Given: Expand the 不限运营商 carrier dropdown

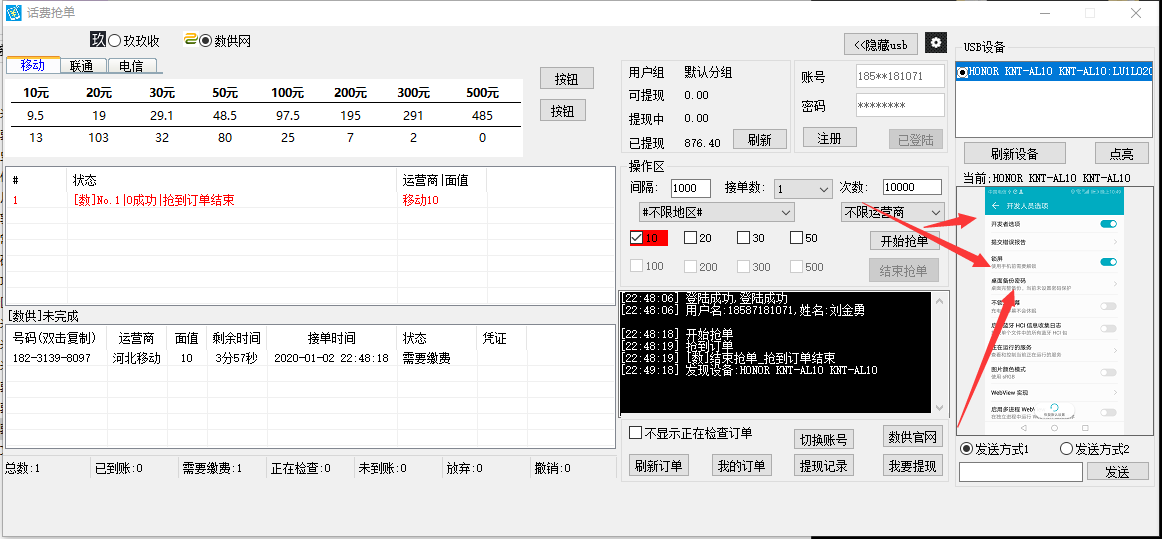Looking at the screenshot, I should pyautogui.click(x=892, y=212).
